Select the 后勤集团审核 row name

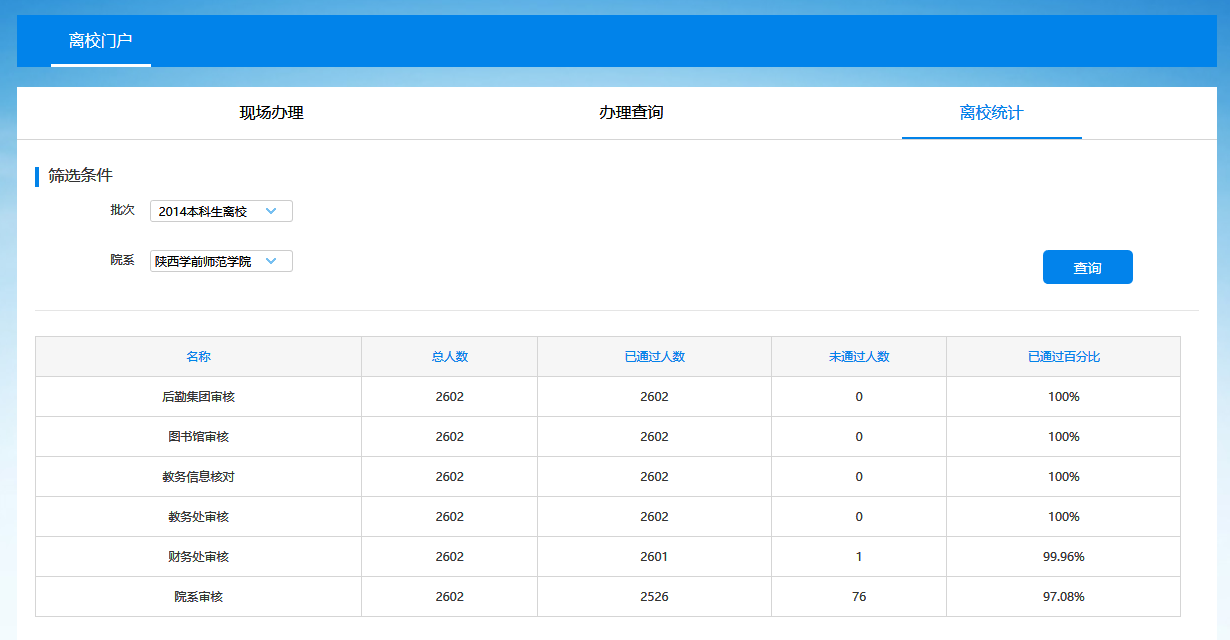tap(198, 397)
